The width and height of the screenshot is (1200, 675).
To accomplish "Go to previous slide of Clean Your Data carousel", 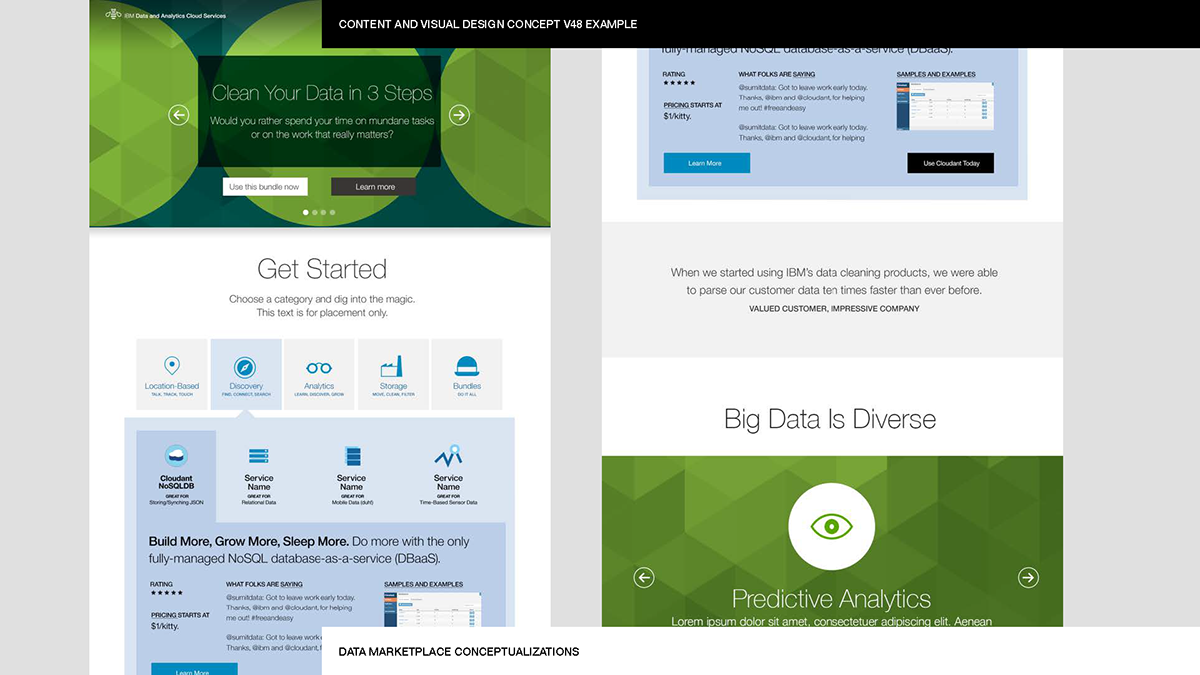I will (x=179, y=115).
